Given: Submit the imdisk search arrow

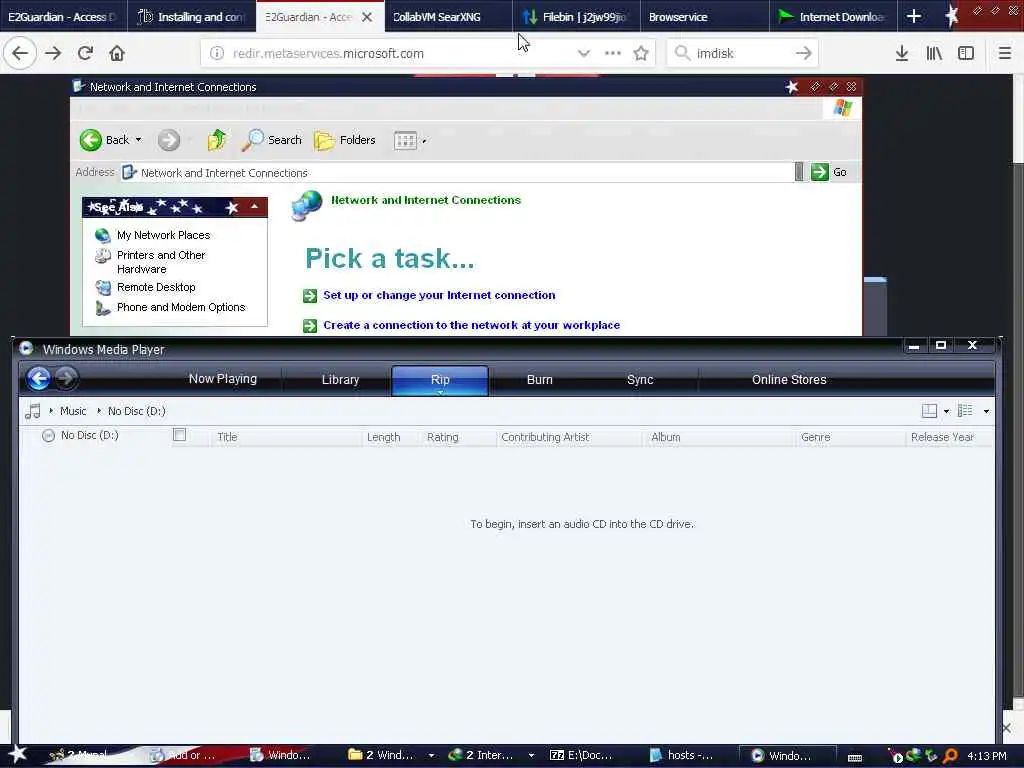Looking at the screenshot, I should (804, 54).
